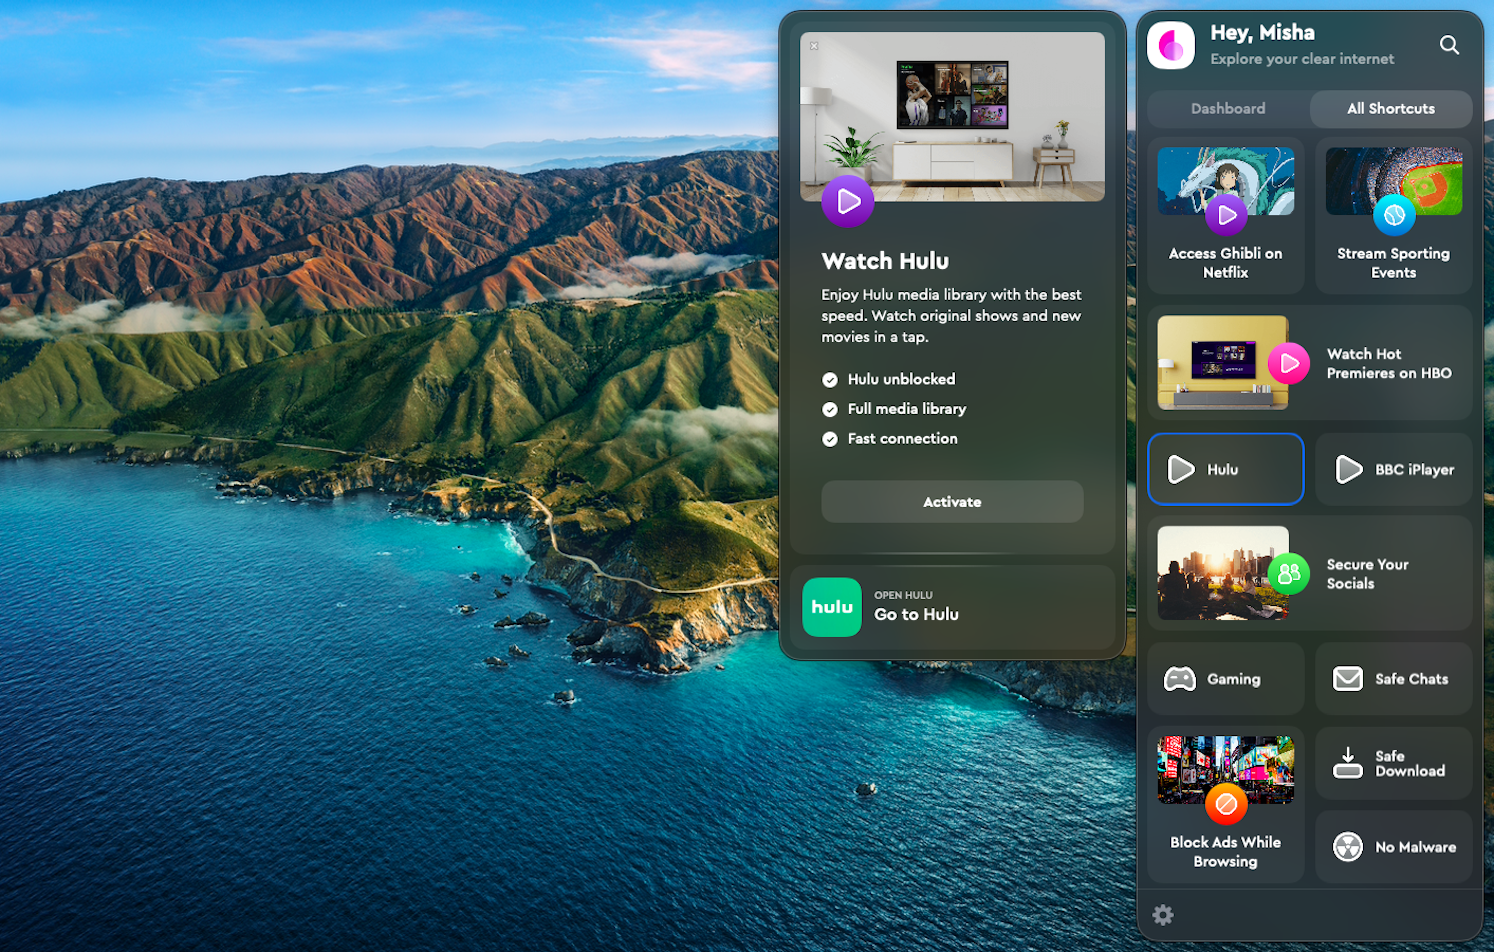Select the Gaming controller icon
Screen dimensions: 1494x952
point(1180,678)
